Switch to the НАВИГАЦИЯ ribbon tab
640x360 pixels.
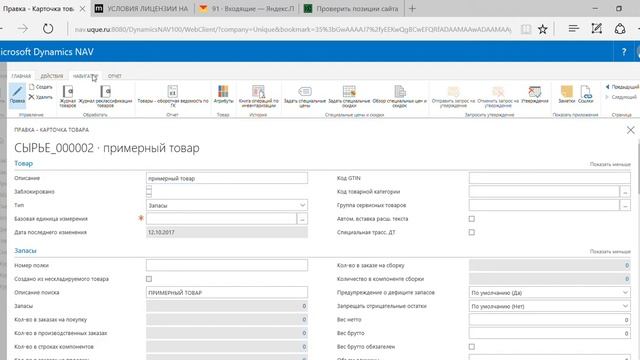pos(85,76)
